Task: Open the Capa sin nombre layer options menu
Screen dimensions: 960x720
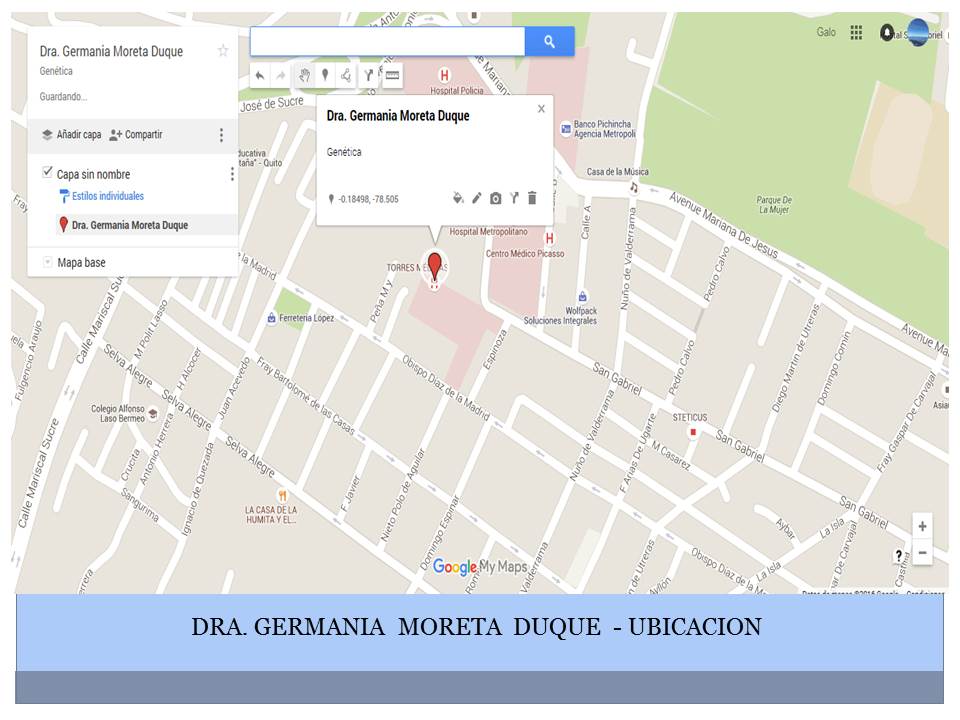Action: [x=232, y=174]
